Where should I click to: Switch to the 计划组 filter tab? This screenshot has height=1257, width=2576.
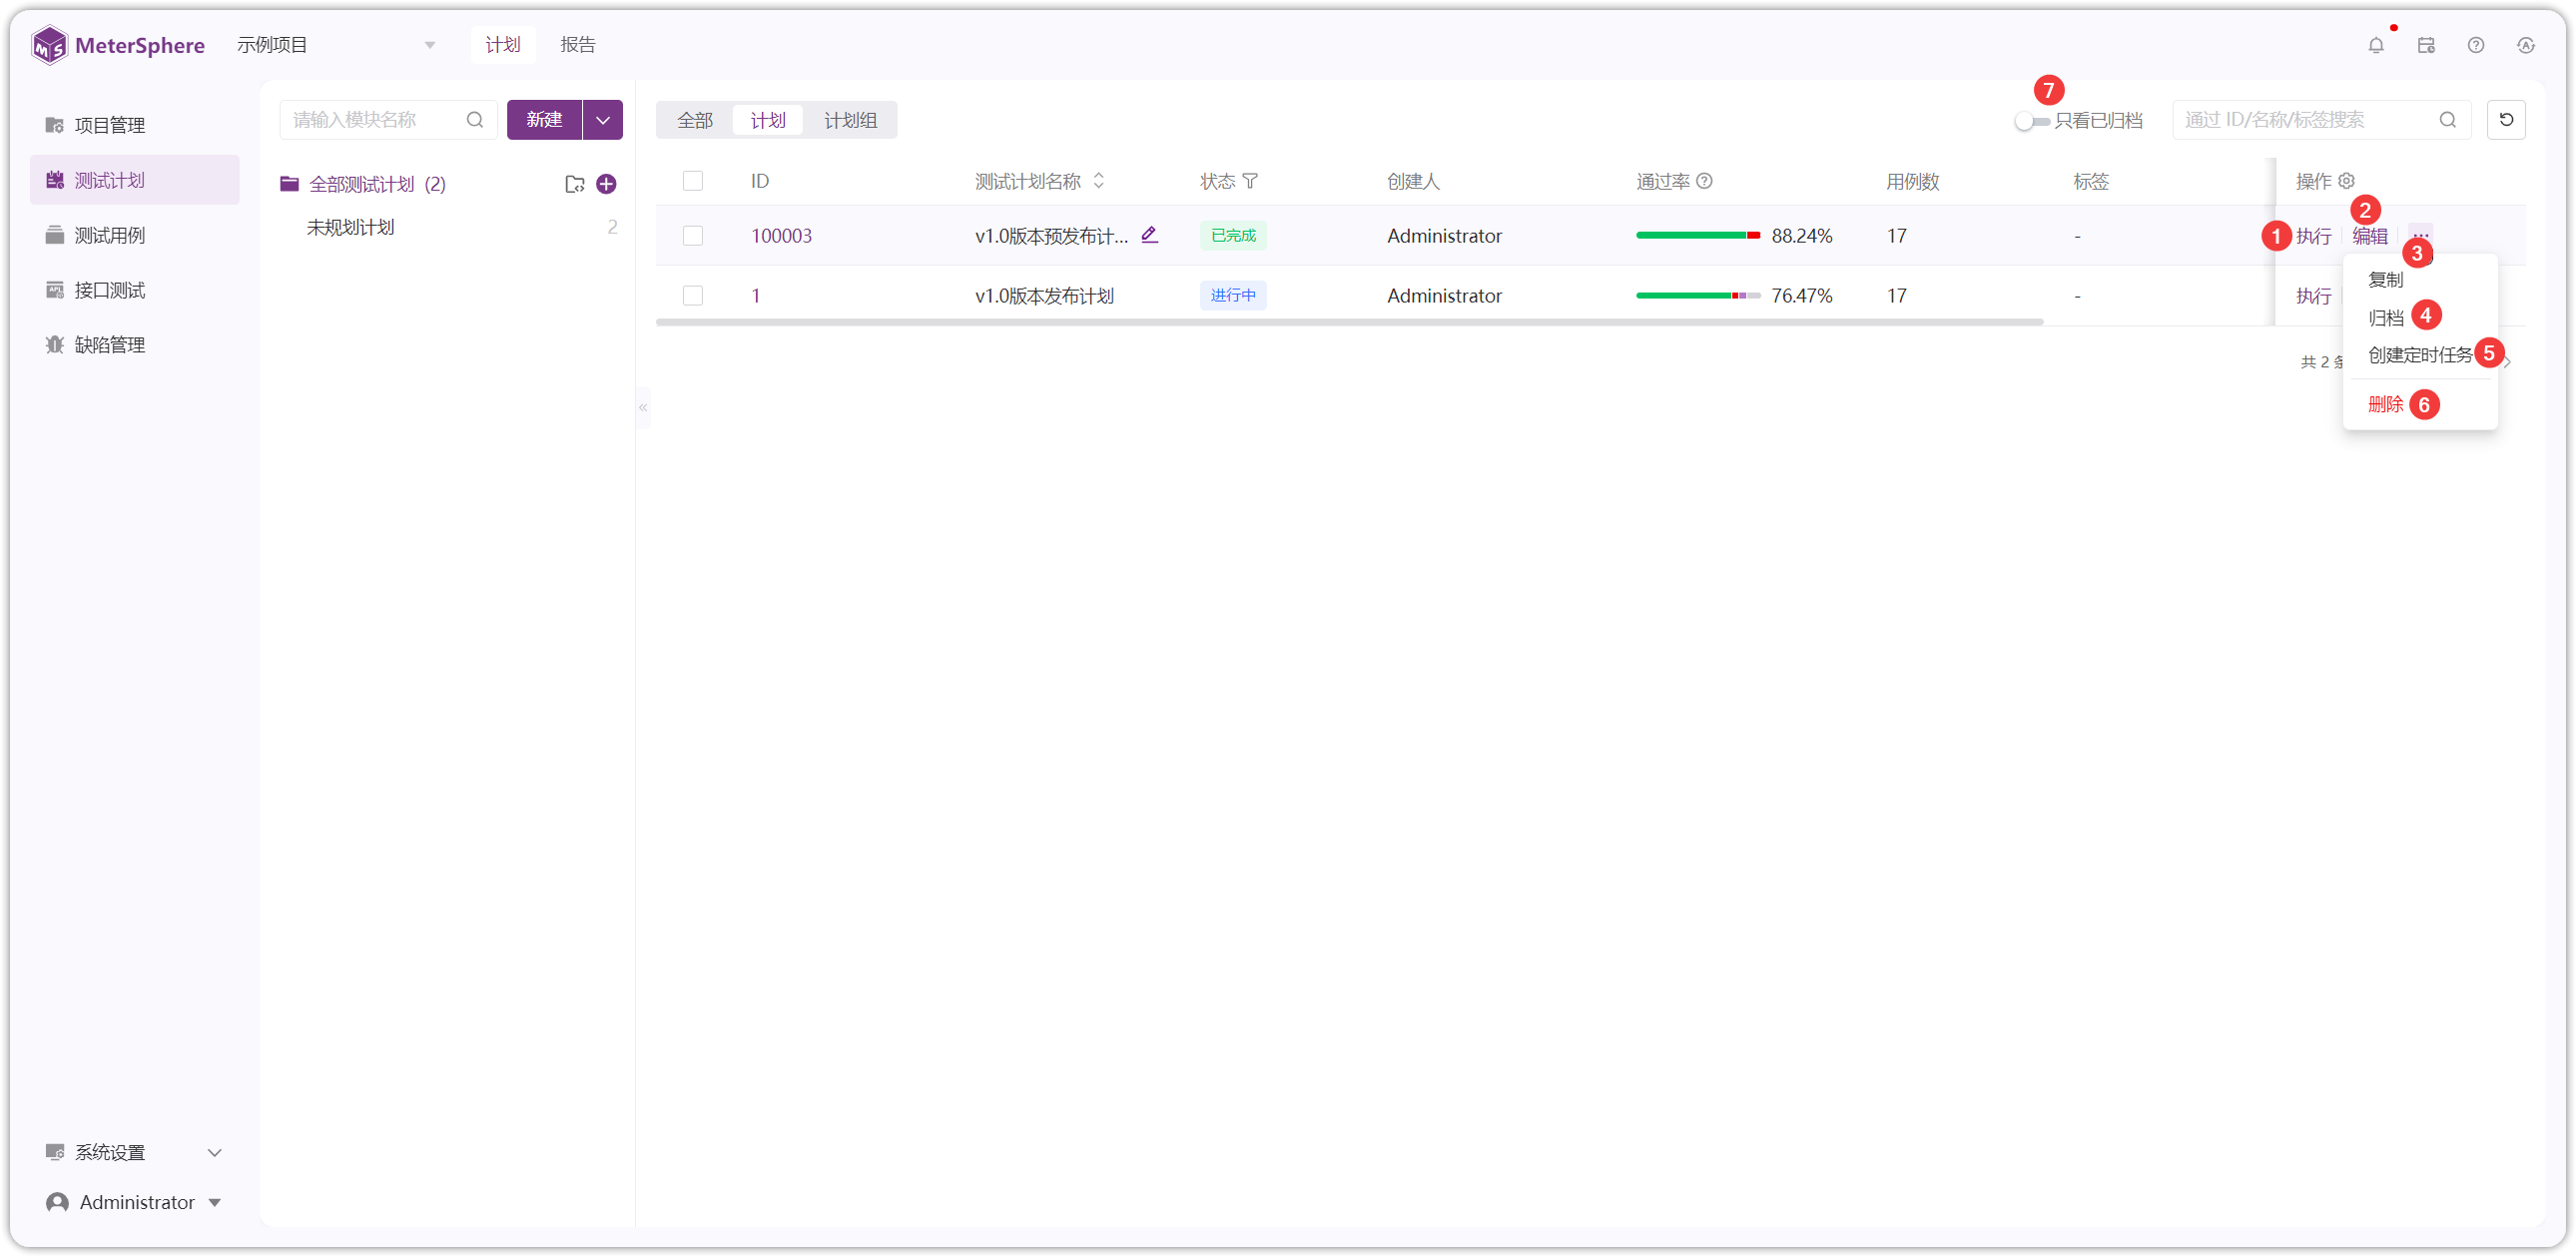tap(850, 120)
